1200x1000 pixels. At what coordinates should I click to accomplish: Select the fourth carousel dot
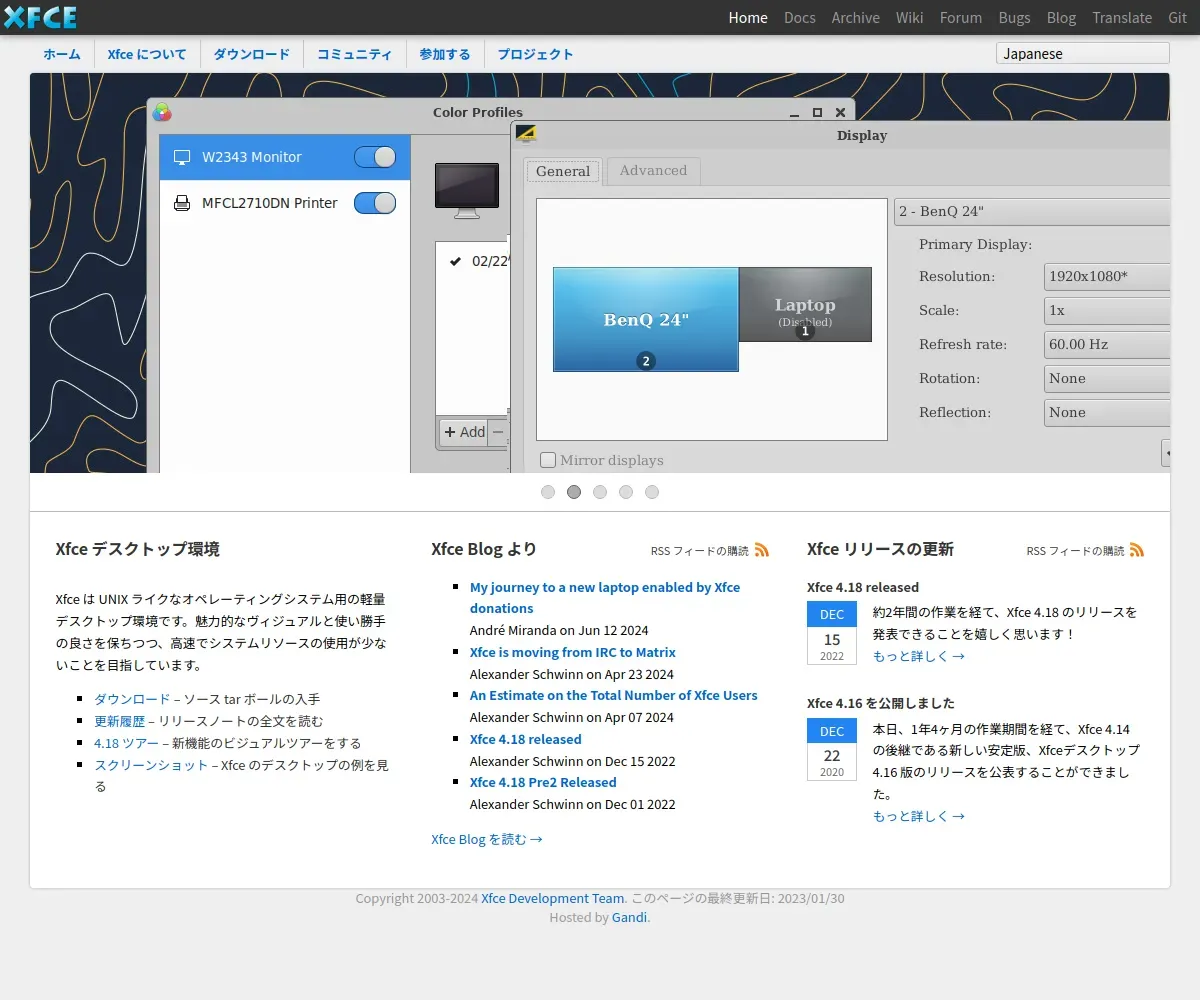coord(626,492)
